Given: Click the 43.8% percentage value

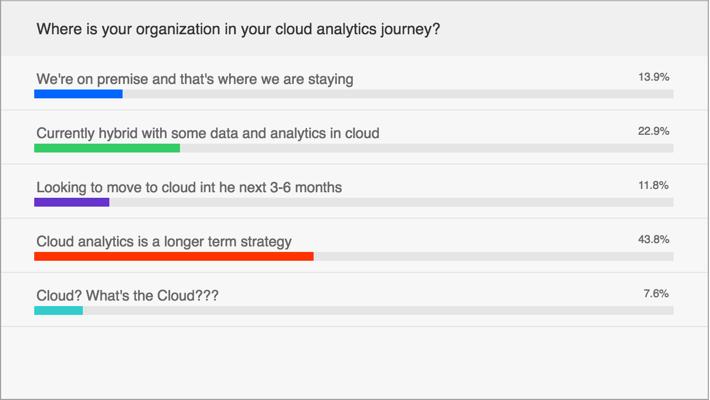Looking at the screenshot, I should [x=653, y=239].
